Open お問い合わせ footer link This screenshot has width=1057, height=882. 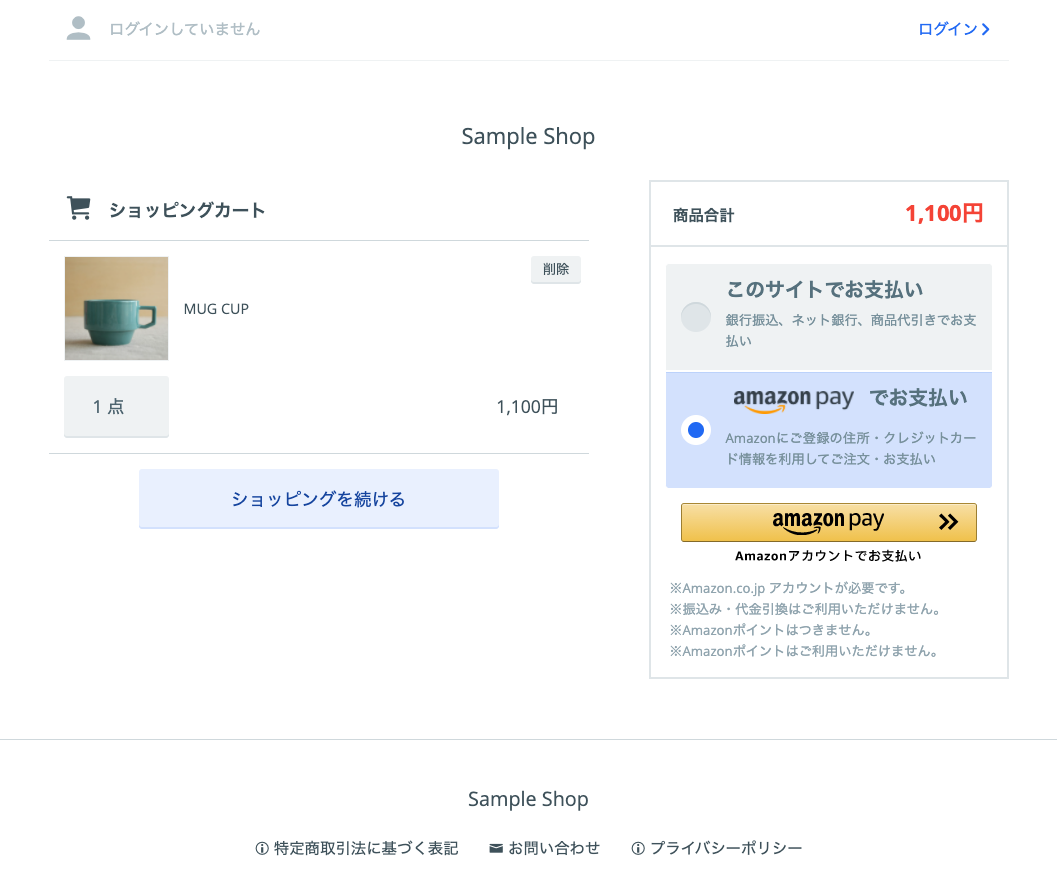click(545, 848)
